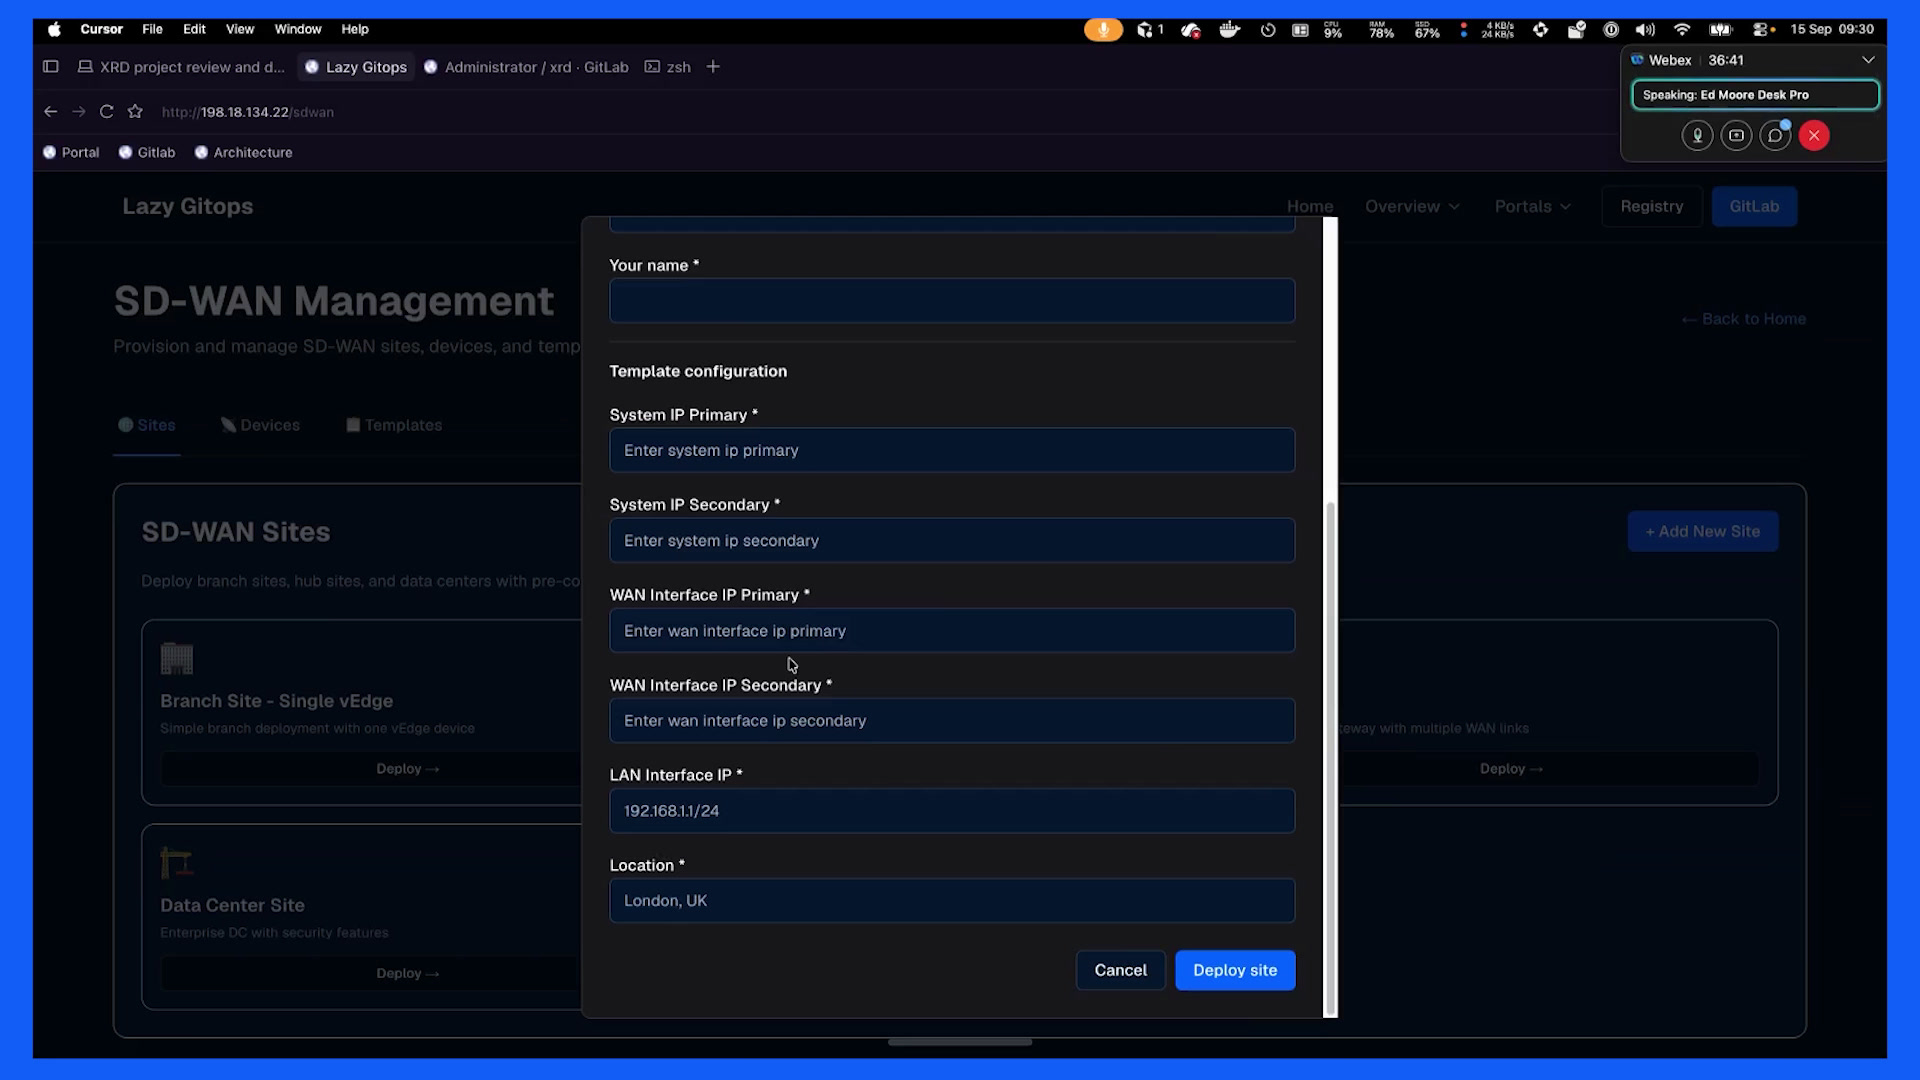
Task: Switch to XRD project review tab
Action: click(x=182, y=67)
